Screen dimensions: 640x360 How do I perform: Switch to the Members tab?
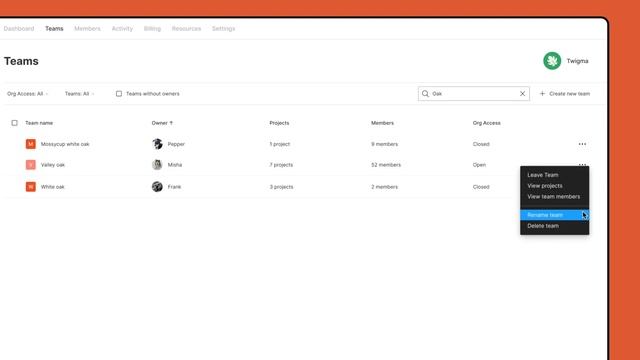click(x=87, y=29)
